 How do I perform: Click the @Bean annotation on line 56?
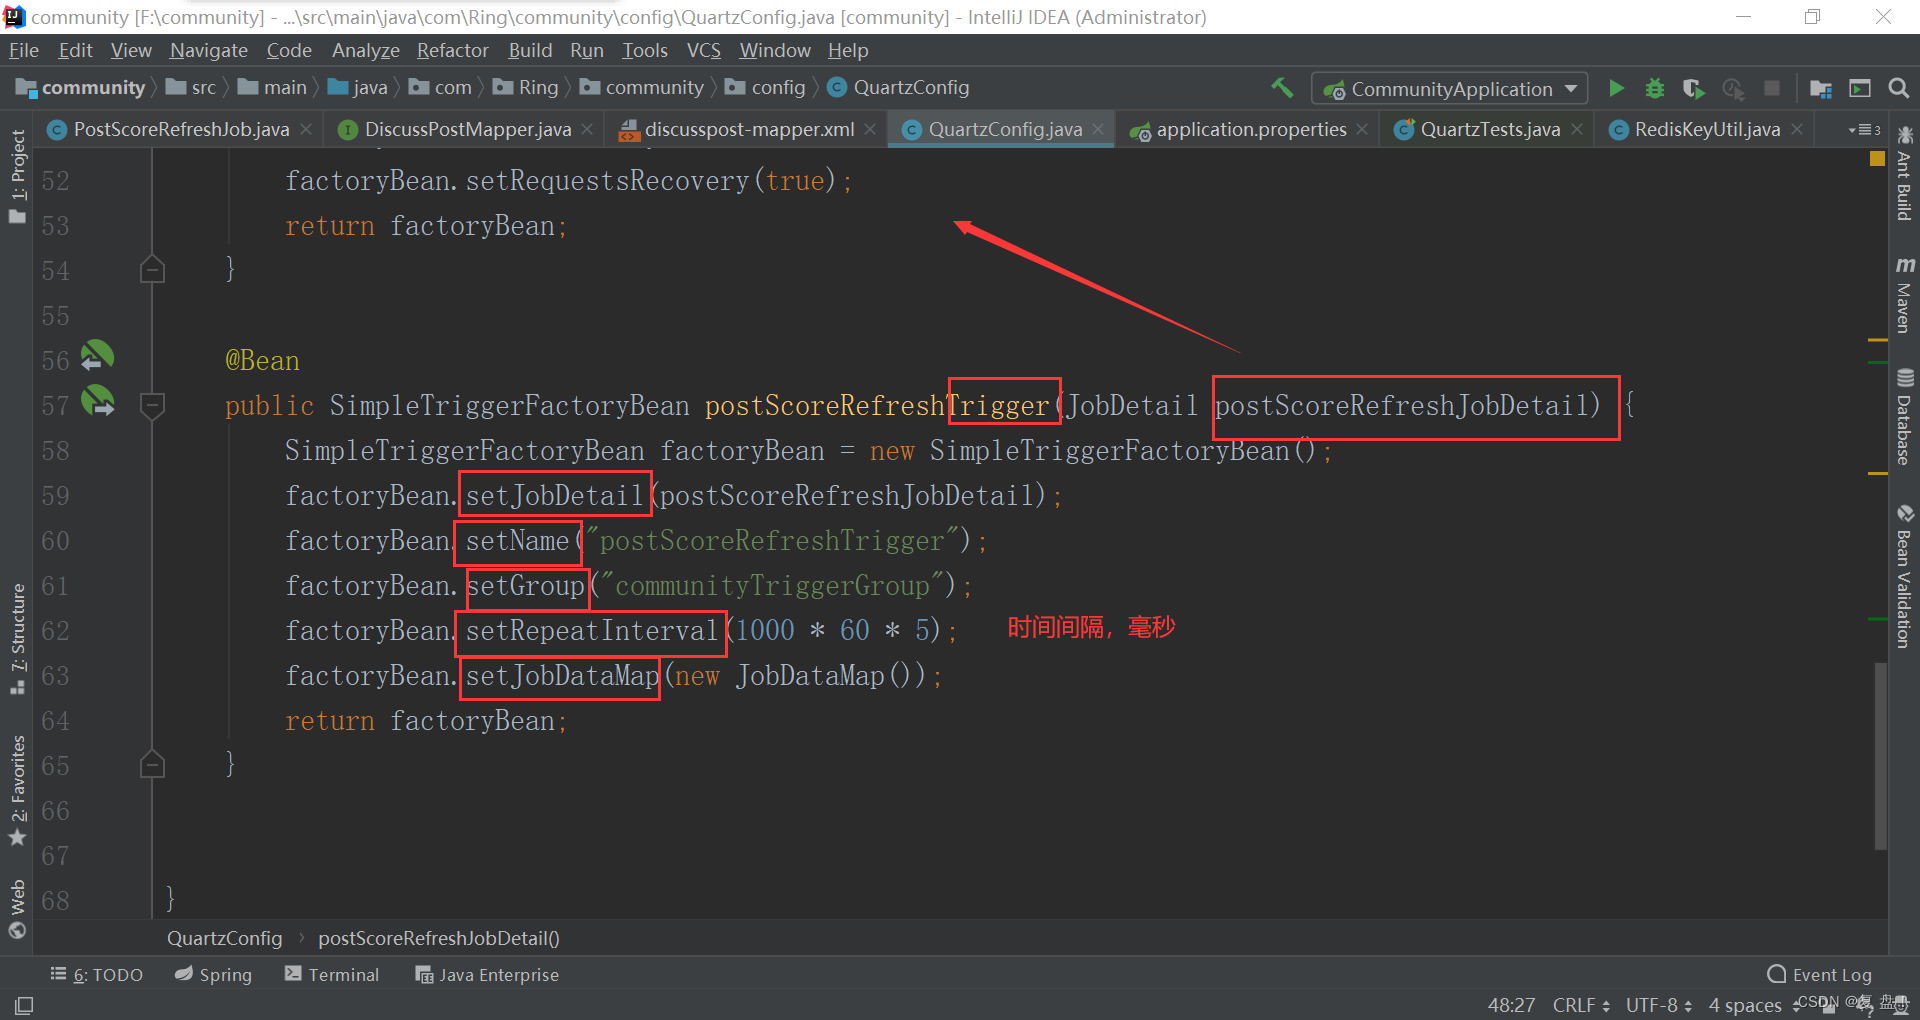(262, 361)
